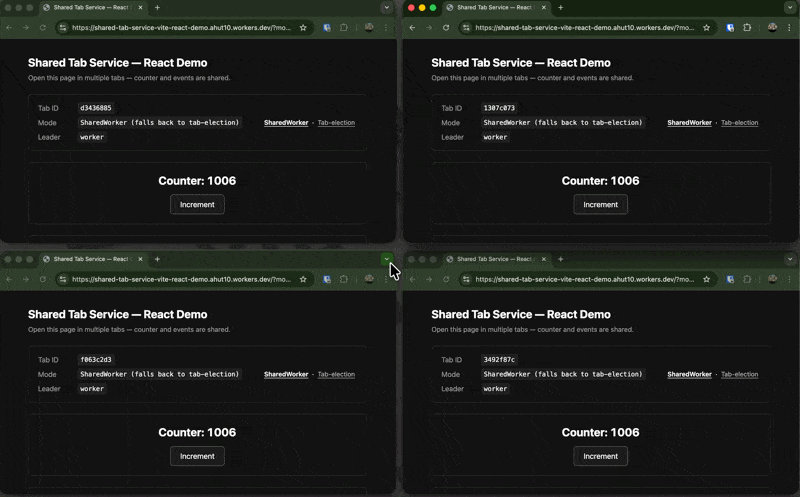Open new tab in top-left window

[x=157, y=8]
